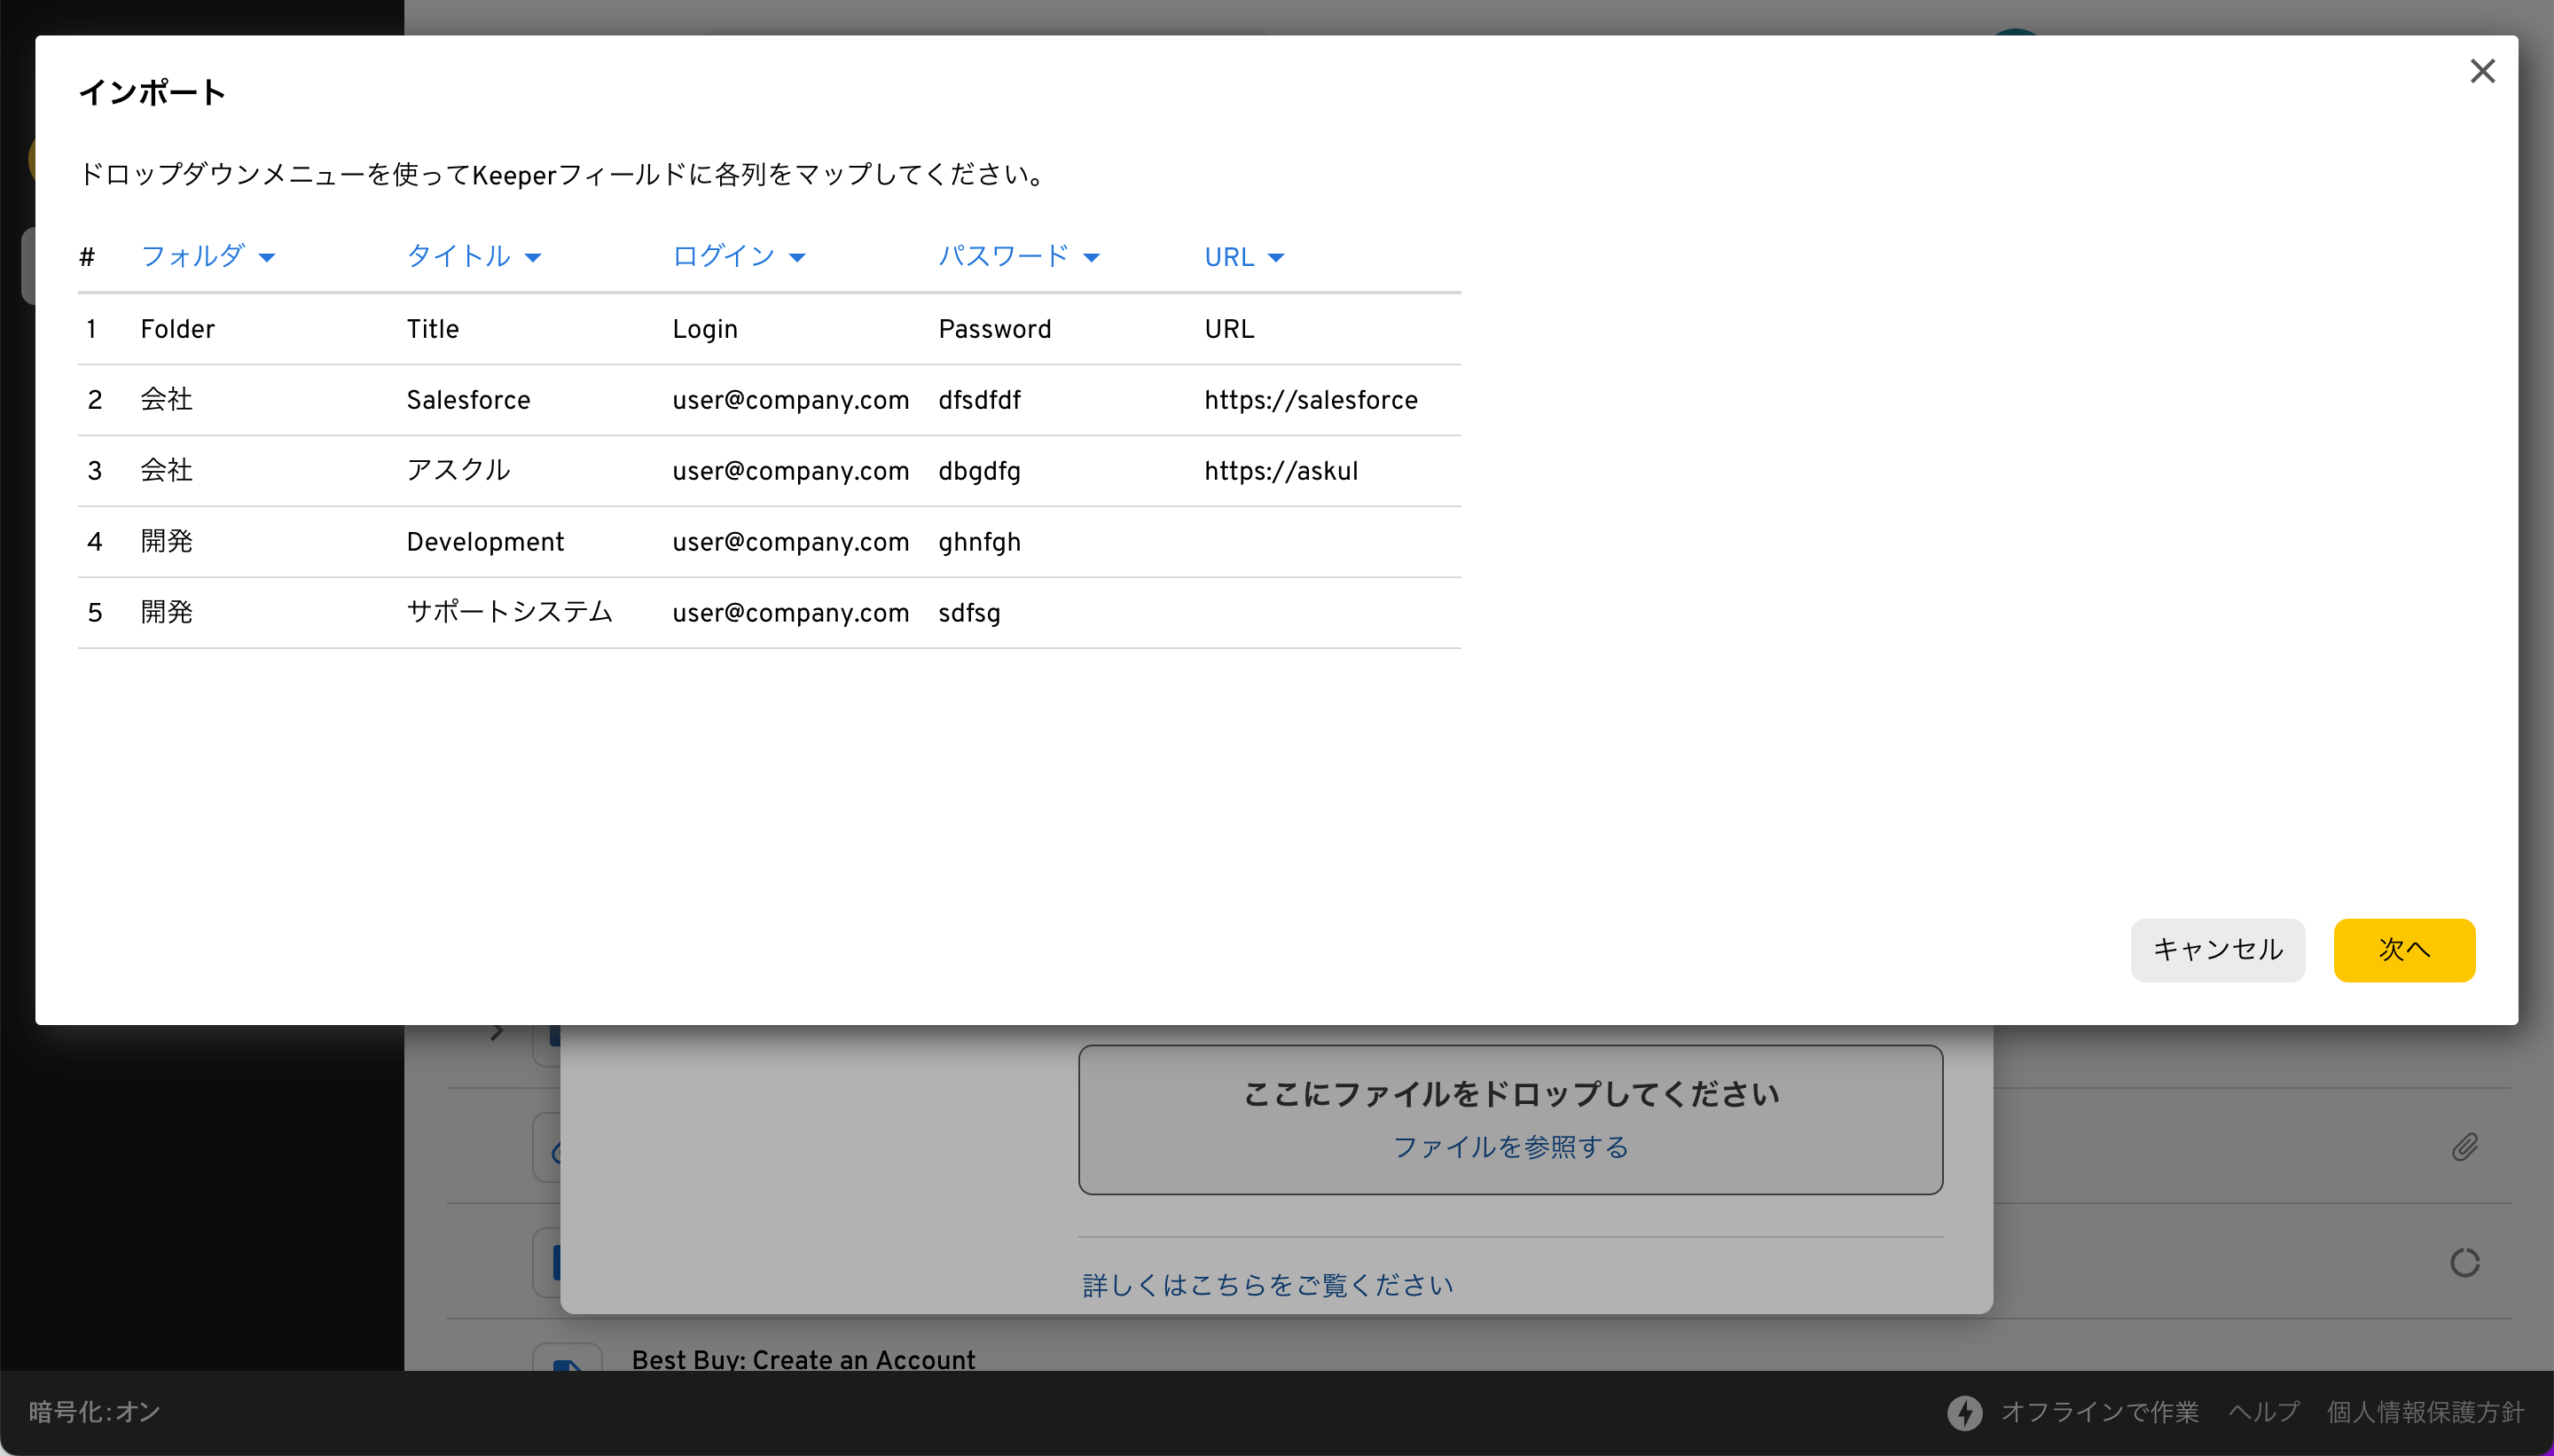The height and width of the screenshot is (1456, 2554).
Task: Click the キャンセル button
Action: (x=2217, y=950)
